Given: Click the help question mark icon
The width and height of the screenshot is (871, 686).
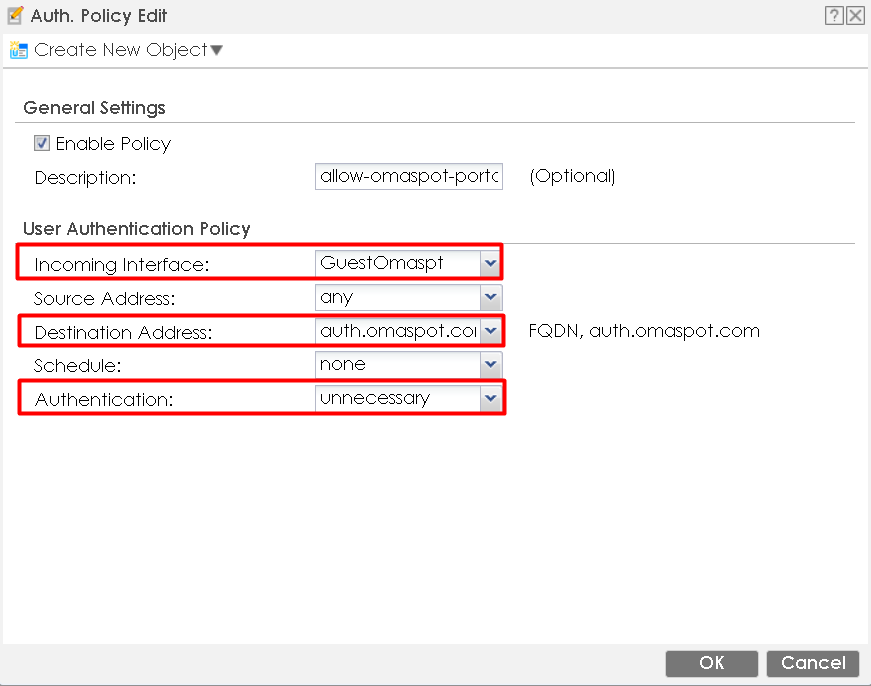Looking at the screenshot, I should [x=834, y=15].
